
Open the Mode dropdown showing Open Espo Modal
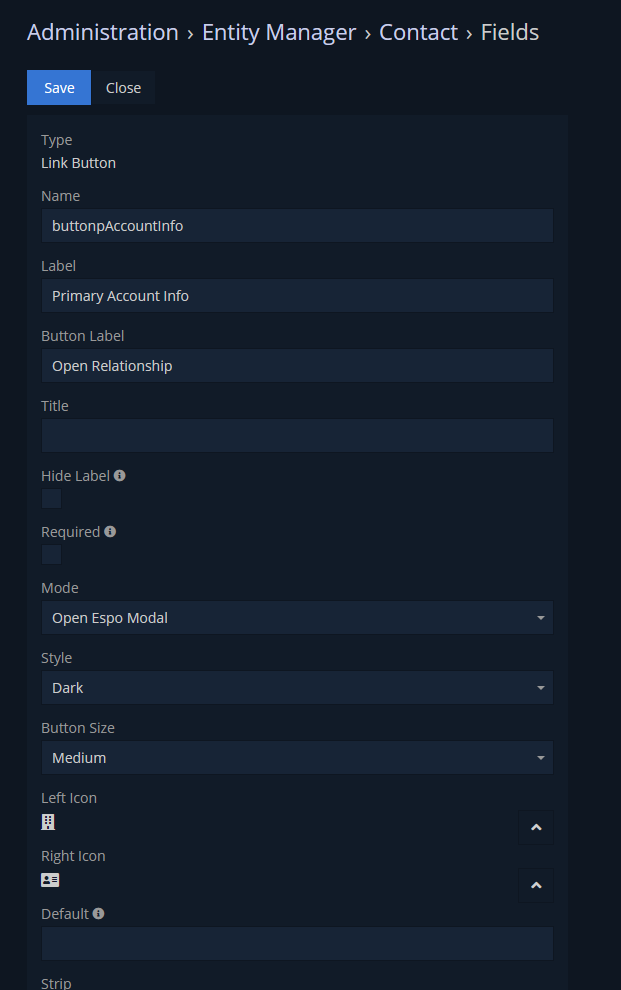pyautogui.click(x=297, y=617)
